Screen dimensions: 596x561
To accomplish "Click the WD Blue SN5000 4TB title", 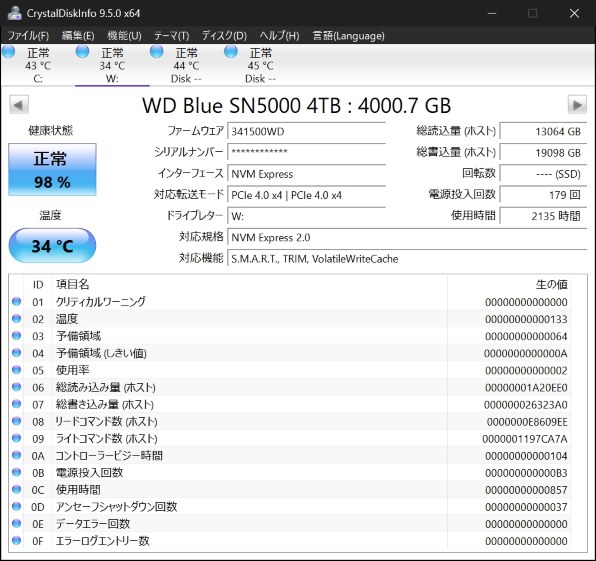I will pos(296,105).
